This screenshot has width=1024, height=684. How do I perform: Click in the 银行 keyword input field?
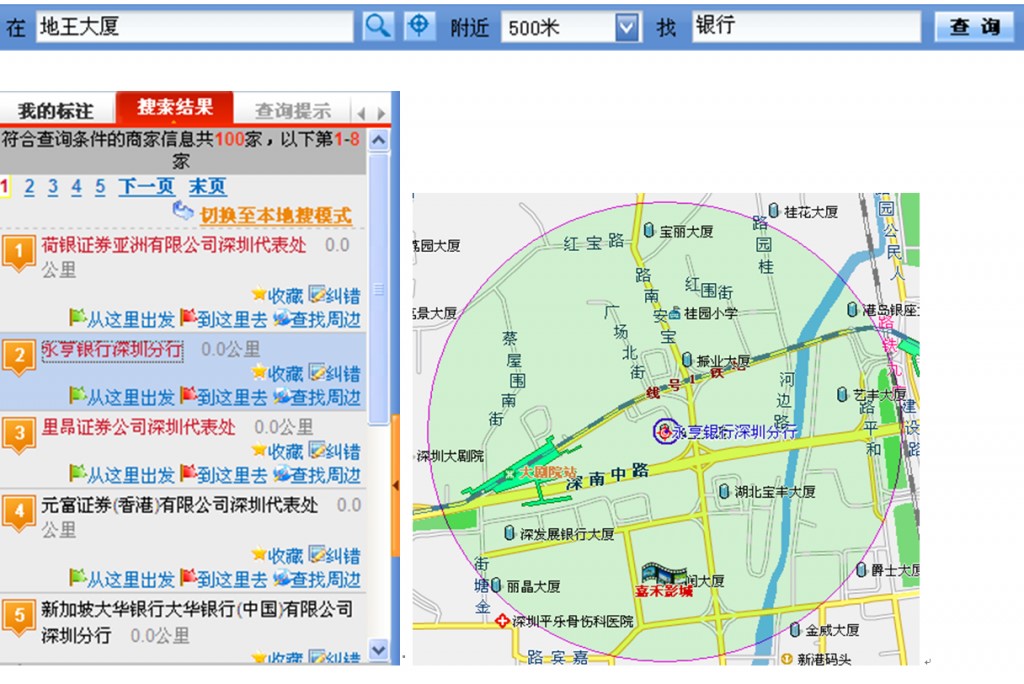point(805,27)
